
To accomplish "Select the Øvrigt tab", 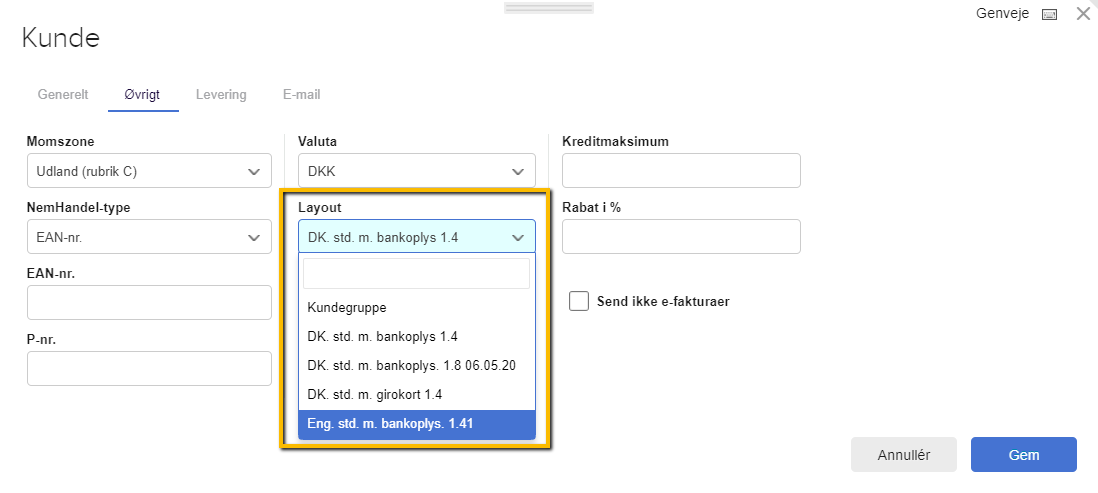I will click(142, 95).
